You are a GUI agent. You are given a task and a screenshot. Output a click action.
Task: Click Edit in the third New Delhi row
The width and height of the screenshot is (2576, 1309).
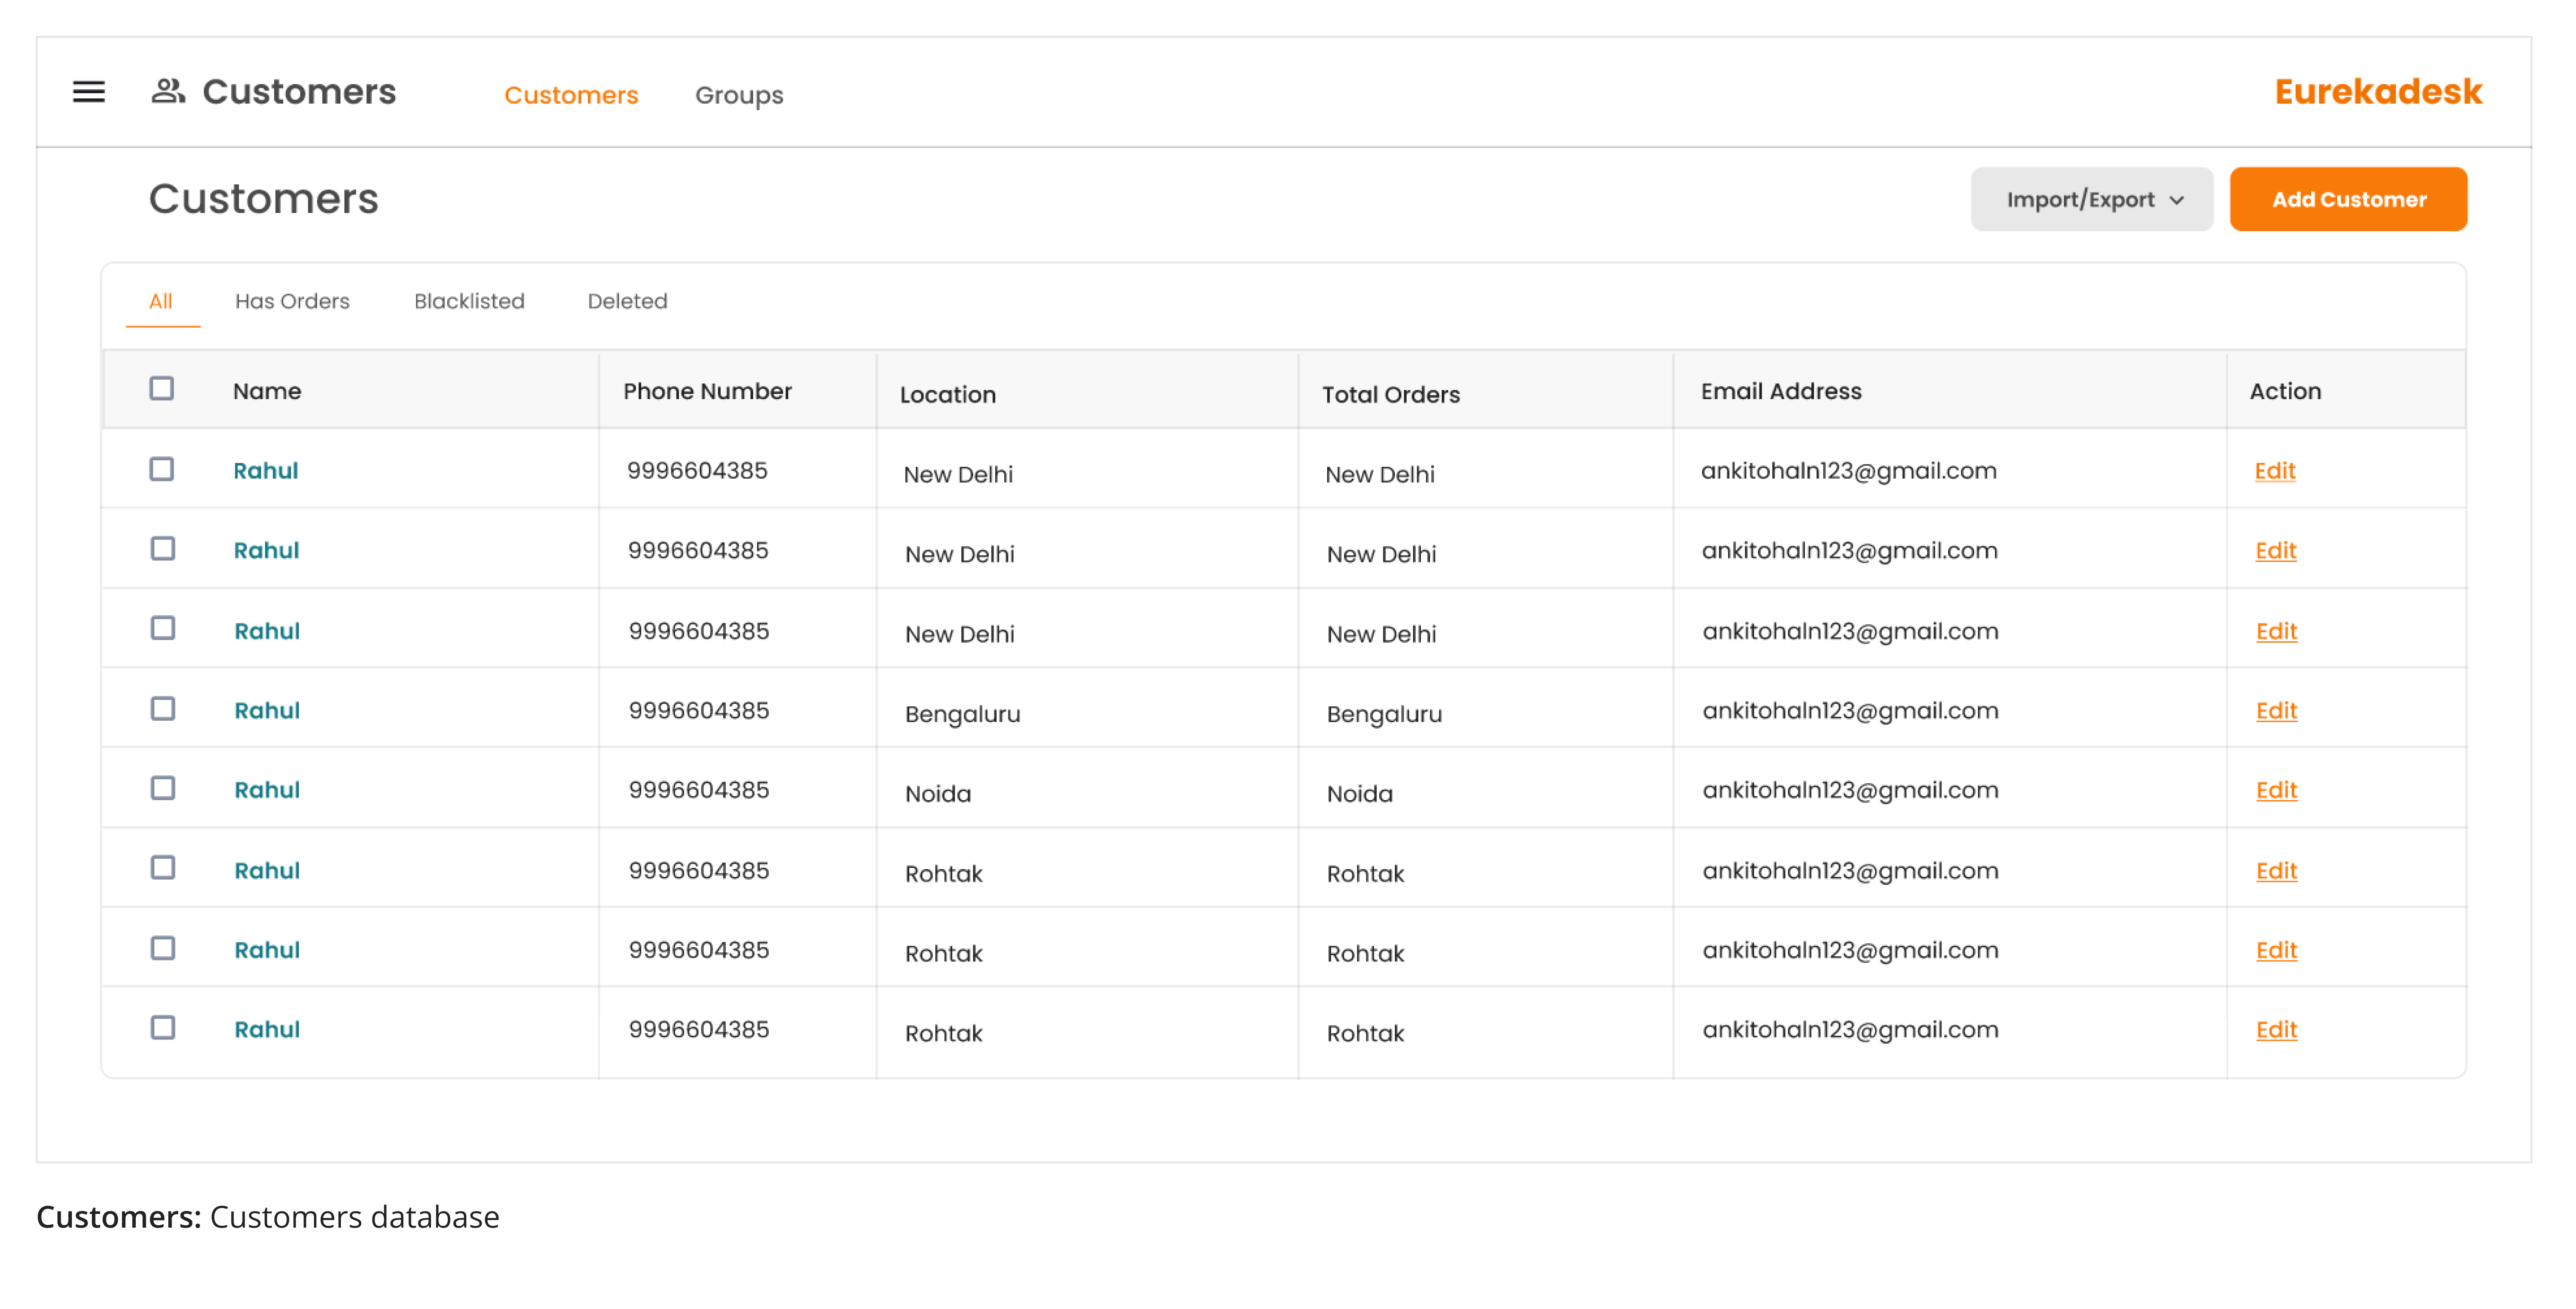2276,632
